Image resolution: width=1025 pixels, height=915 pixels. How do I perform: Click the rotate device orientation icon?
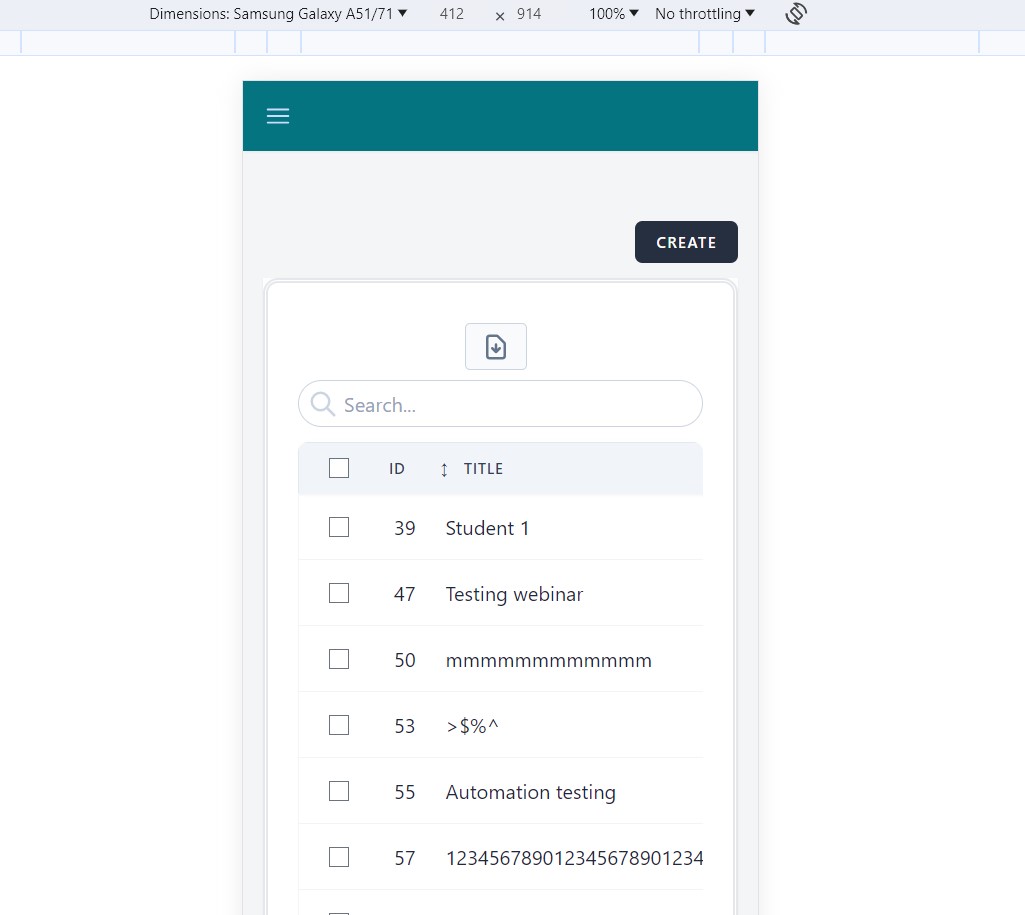796,14
